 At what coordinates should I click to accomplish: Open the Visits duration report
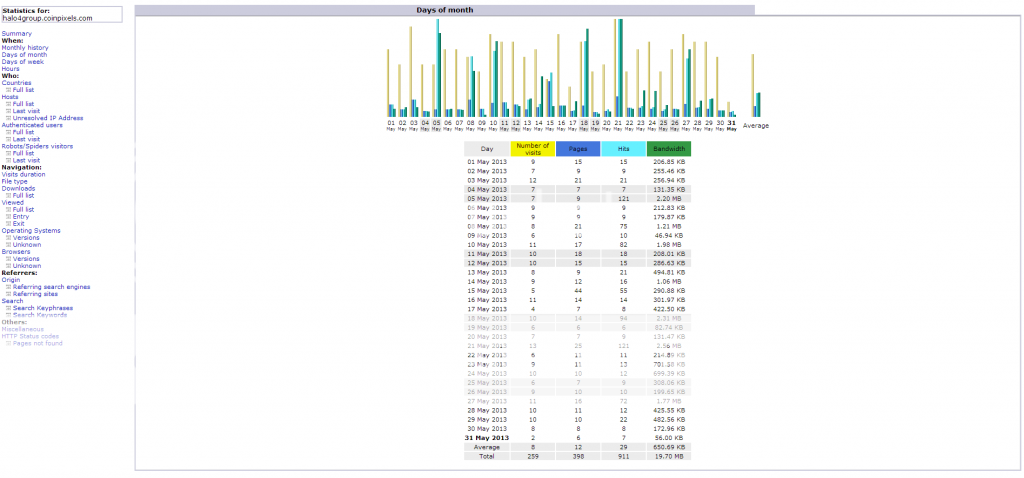click(x=23, y=174)
